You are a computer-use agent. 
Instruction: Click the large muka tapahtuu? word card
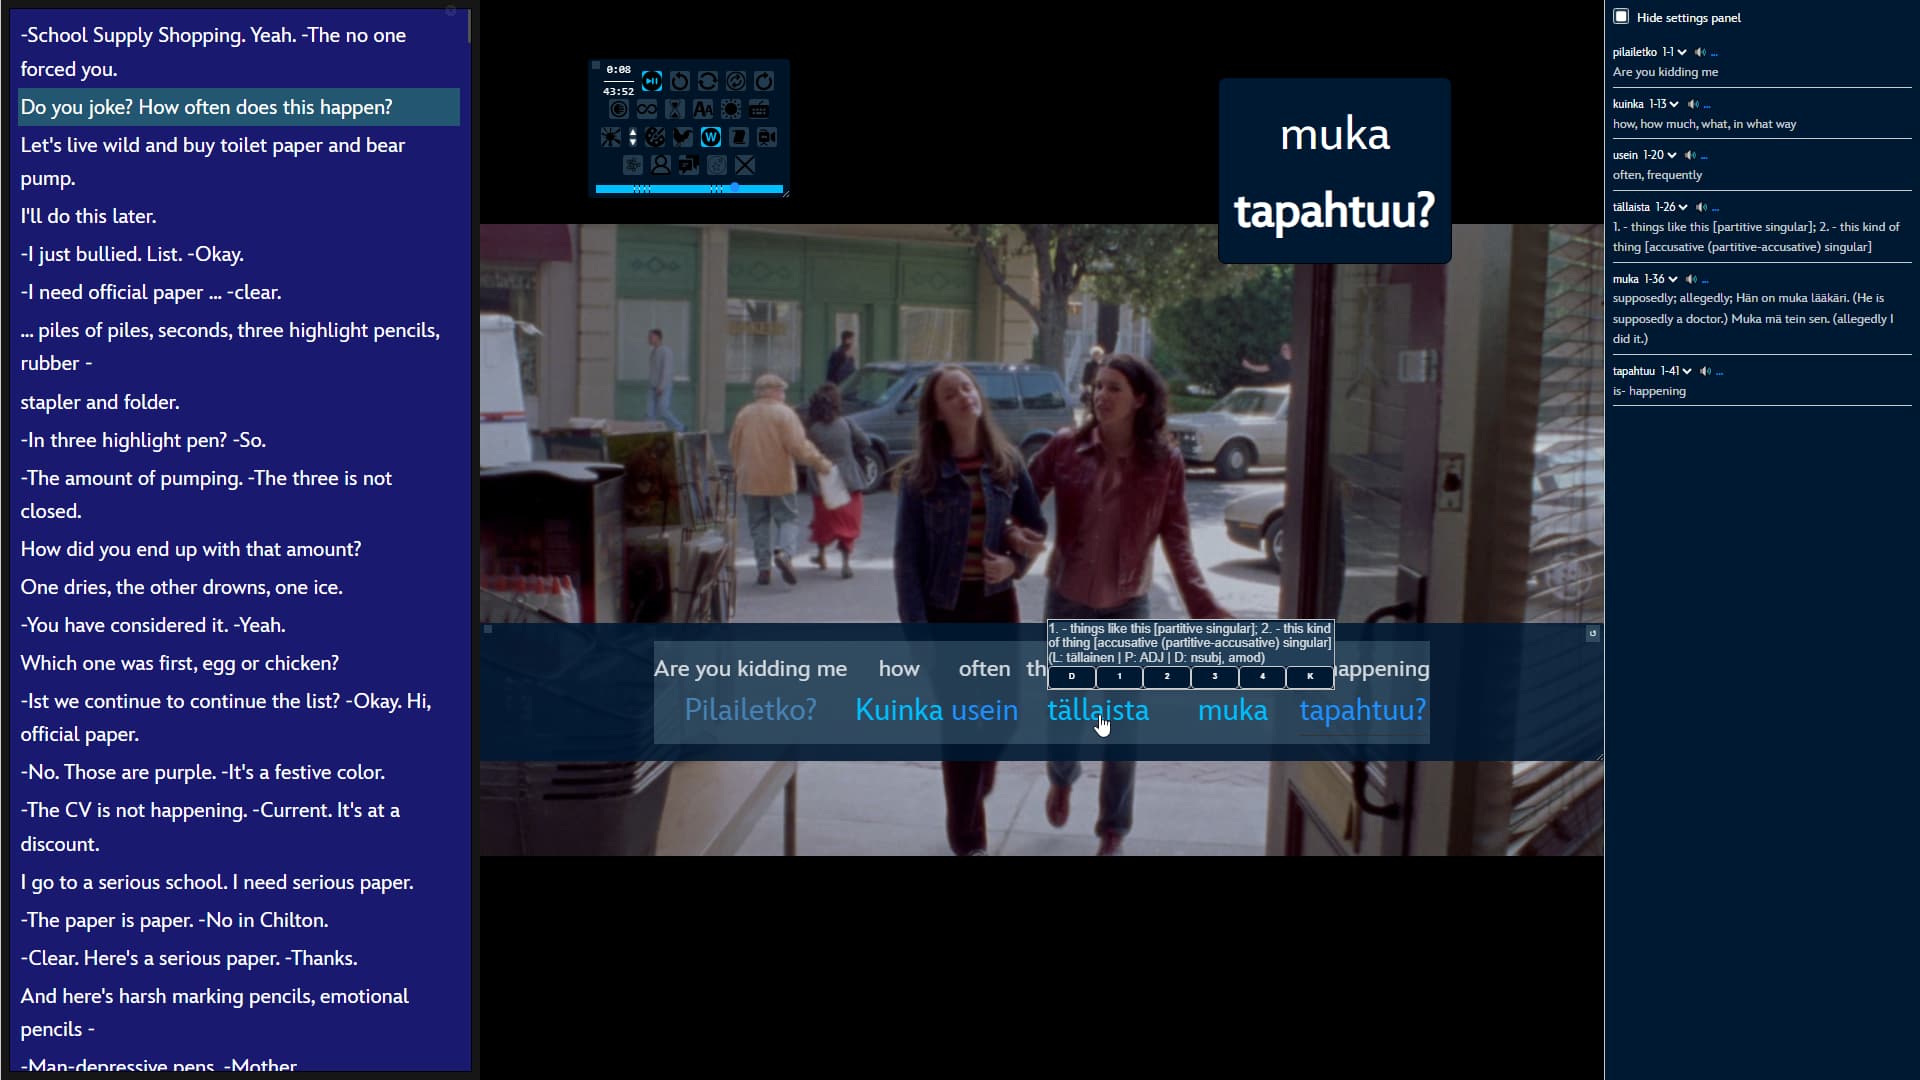pyautogui.click(x=1335, y=171)
